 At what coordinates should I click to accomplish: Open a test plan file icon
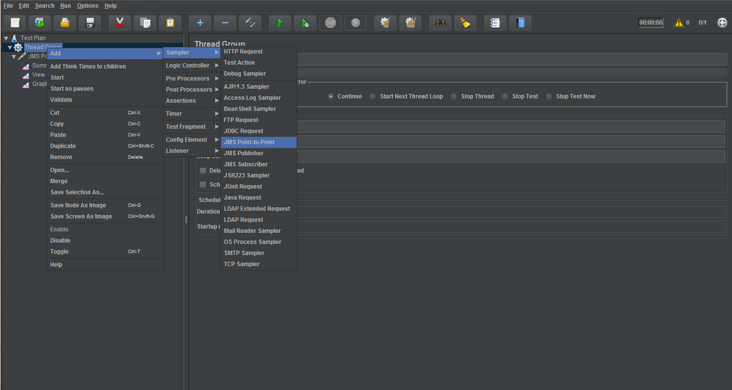point(65,23)
